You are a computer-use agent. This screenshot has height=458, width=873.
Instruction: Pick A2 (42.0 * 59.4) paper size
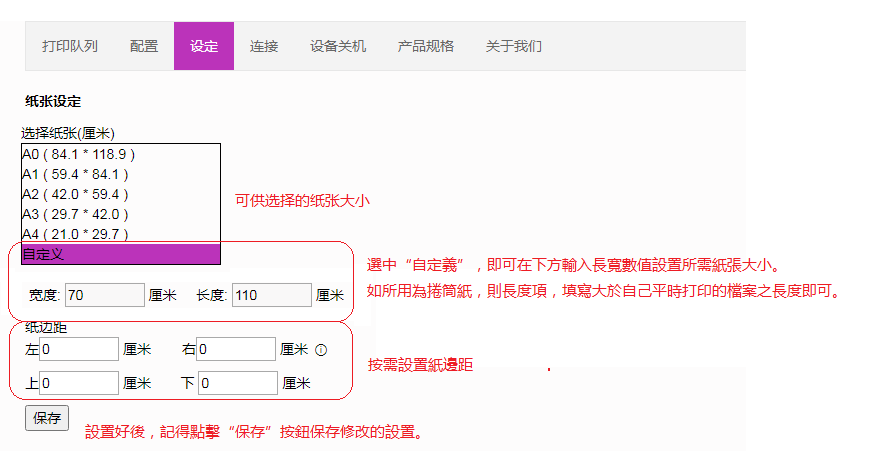tap(120, 194)
